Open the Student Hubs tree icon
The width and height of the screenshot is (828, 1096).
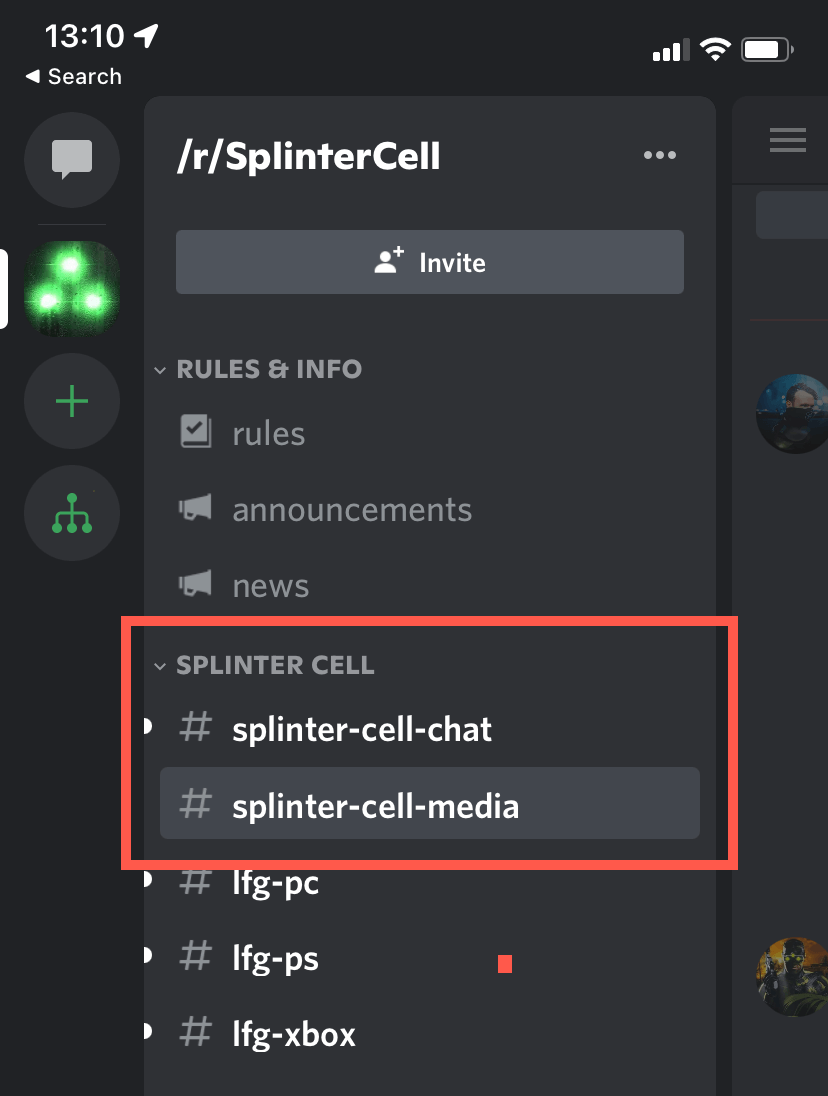(x=72, y=514)
